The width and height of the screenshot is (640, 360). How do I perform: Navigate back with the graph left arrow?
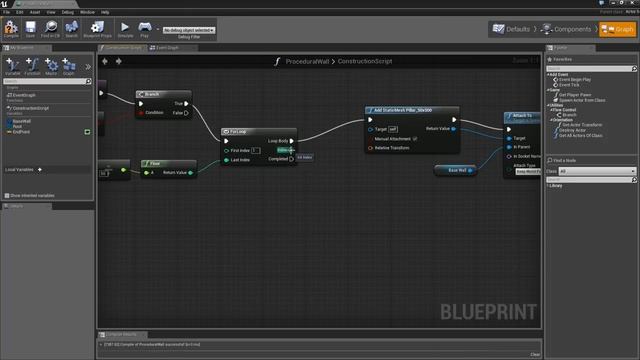105,61
